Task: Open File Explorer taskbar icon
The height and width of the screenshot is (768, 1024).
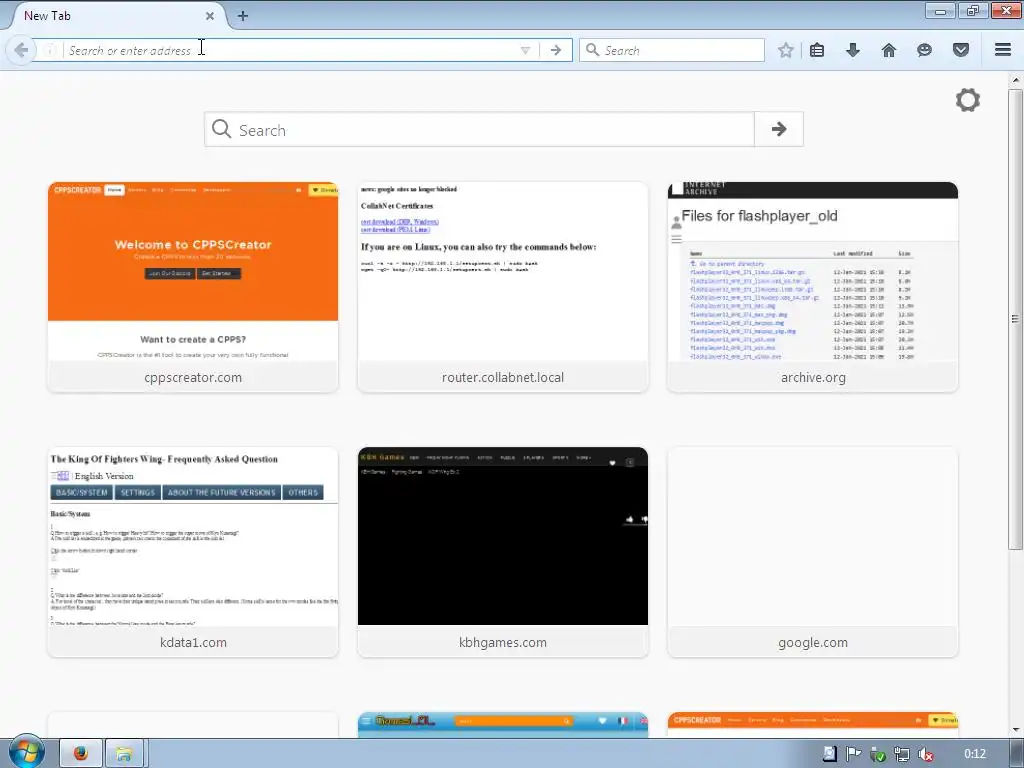Action: point(124,754)
